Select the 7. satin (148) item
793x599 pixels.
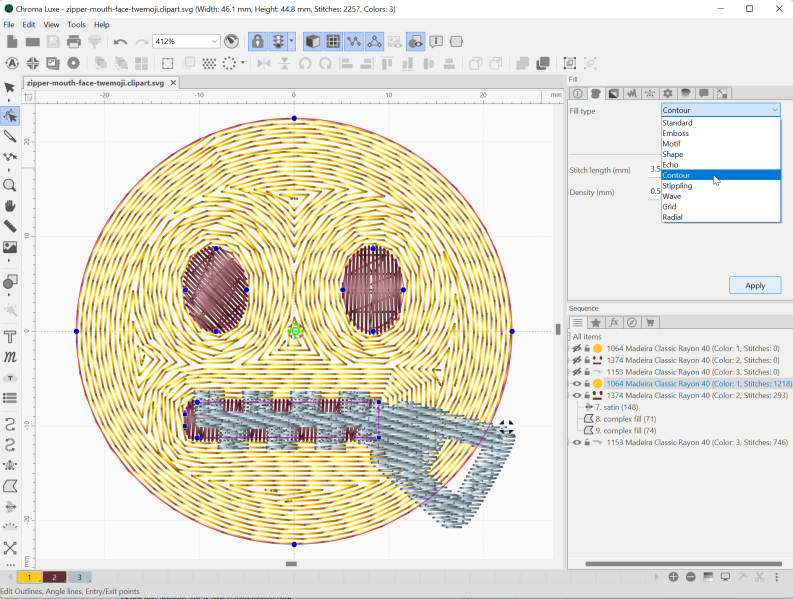(x=616, y=407)
